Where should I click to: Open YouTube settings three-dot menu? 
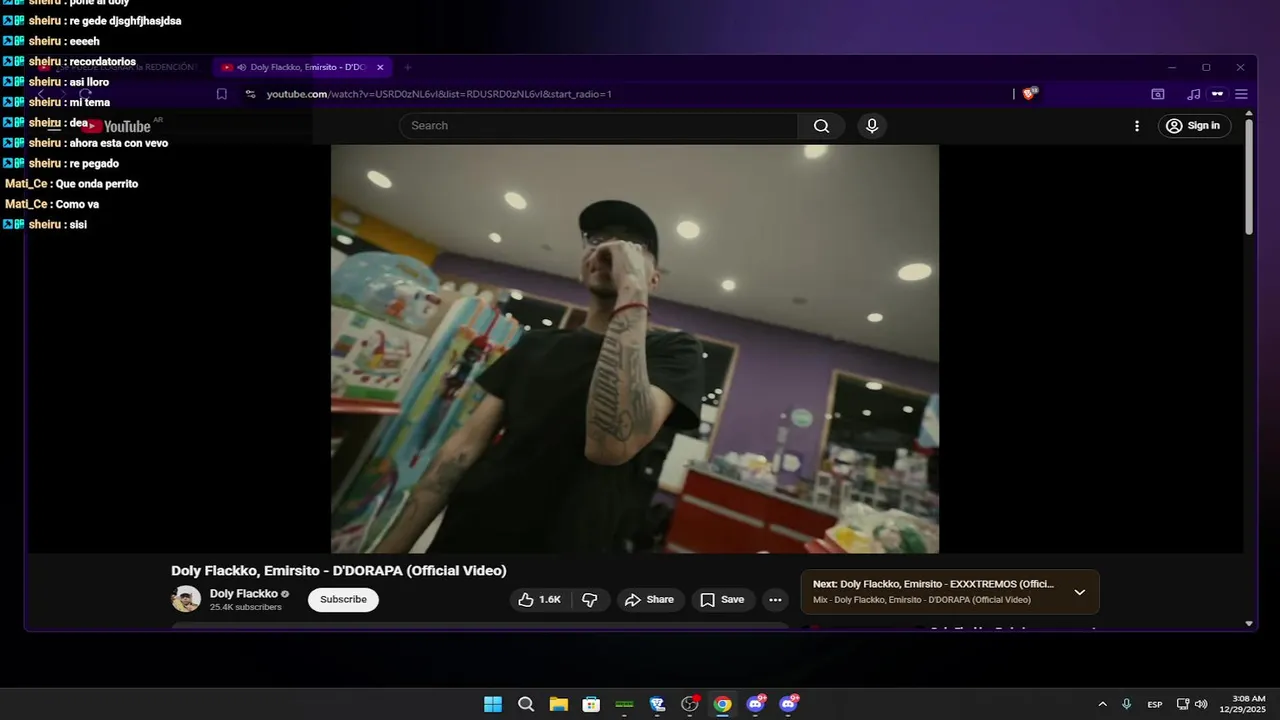pos(1136,126)
